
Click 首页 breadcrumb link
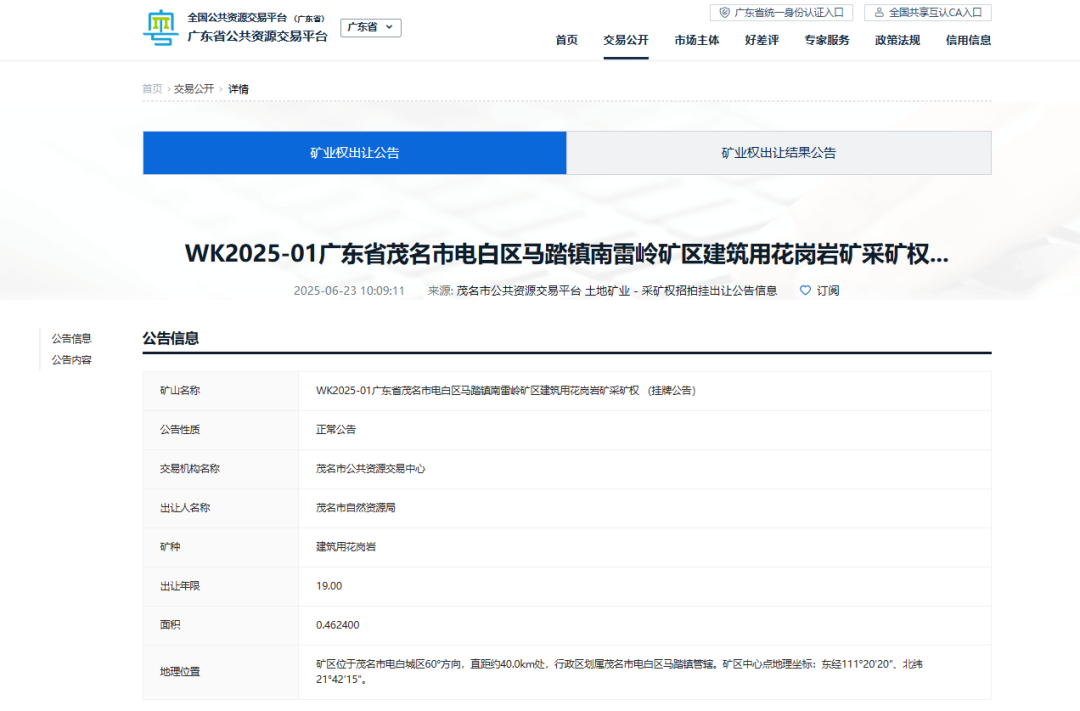152,89
